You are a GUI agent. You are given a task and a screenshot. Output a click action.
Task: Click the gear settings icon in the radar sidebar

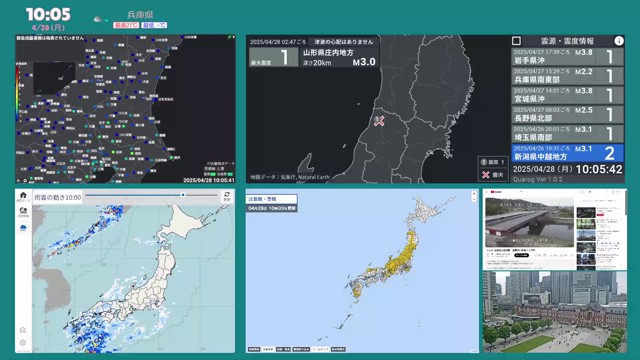click(23, 343)
